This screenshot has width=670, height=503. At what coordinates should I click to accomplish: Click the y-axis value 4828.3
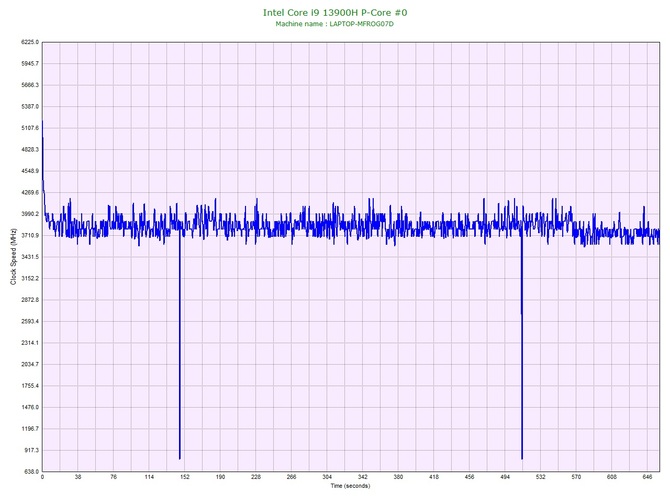pos(30,150)
